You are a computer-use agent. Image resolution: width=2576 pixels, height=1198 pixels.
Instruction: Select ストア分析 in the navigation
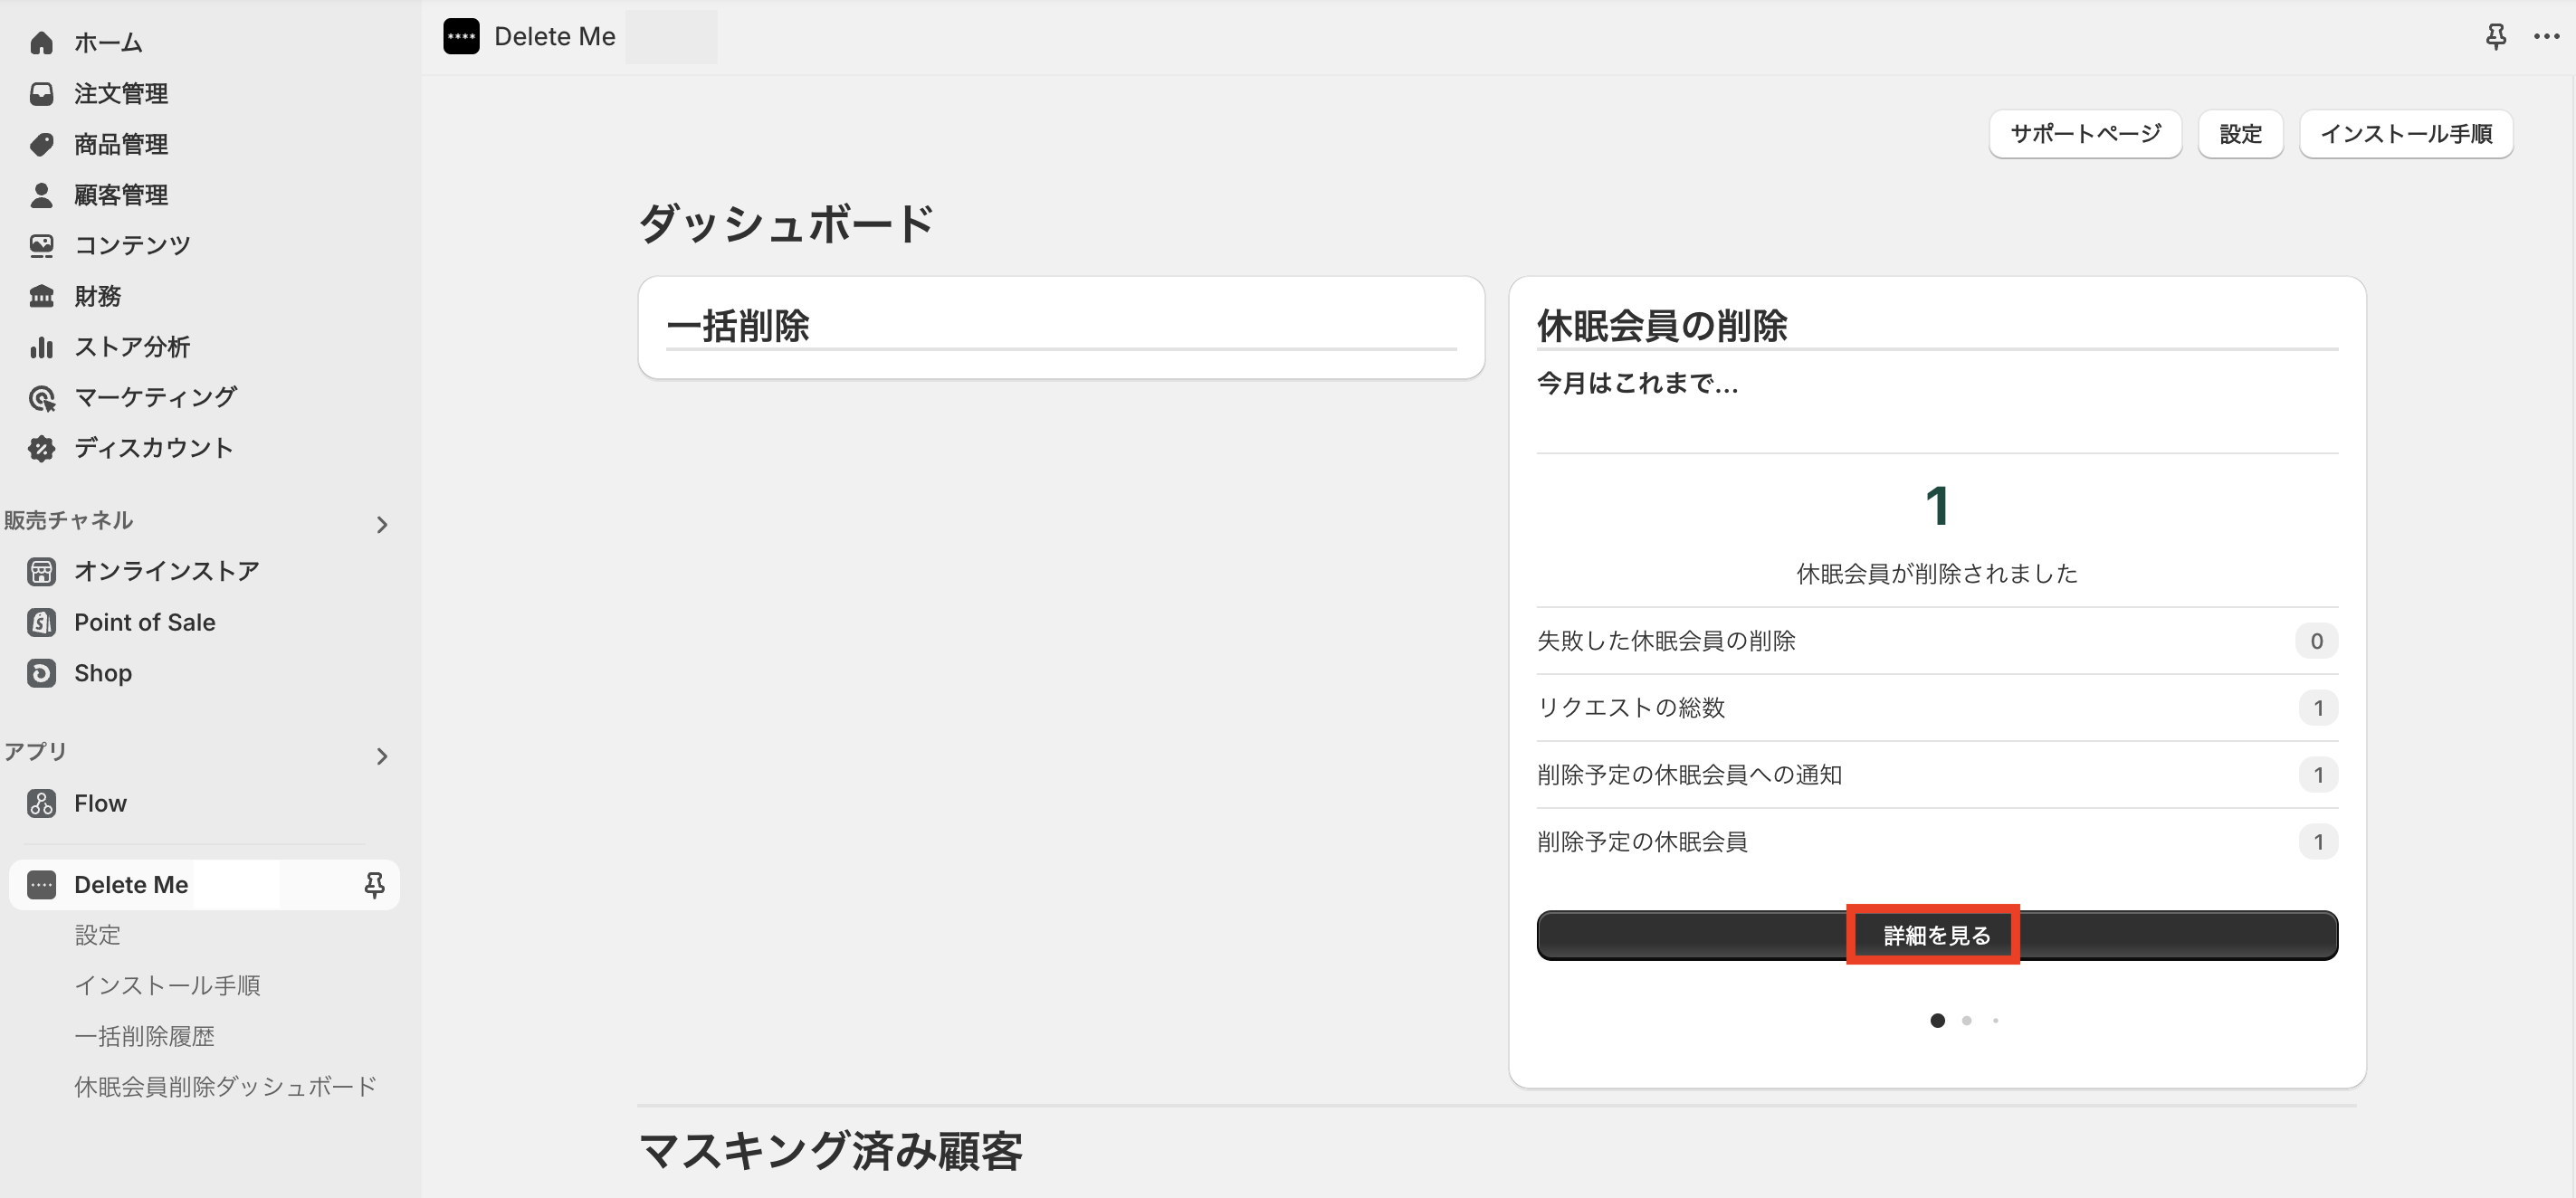(x=132, y=347)
